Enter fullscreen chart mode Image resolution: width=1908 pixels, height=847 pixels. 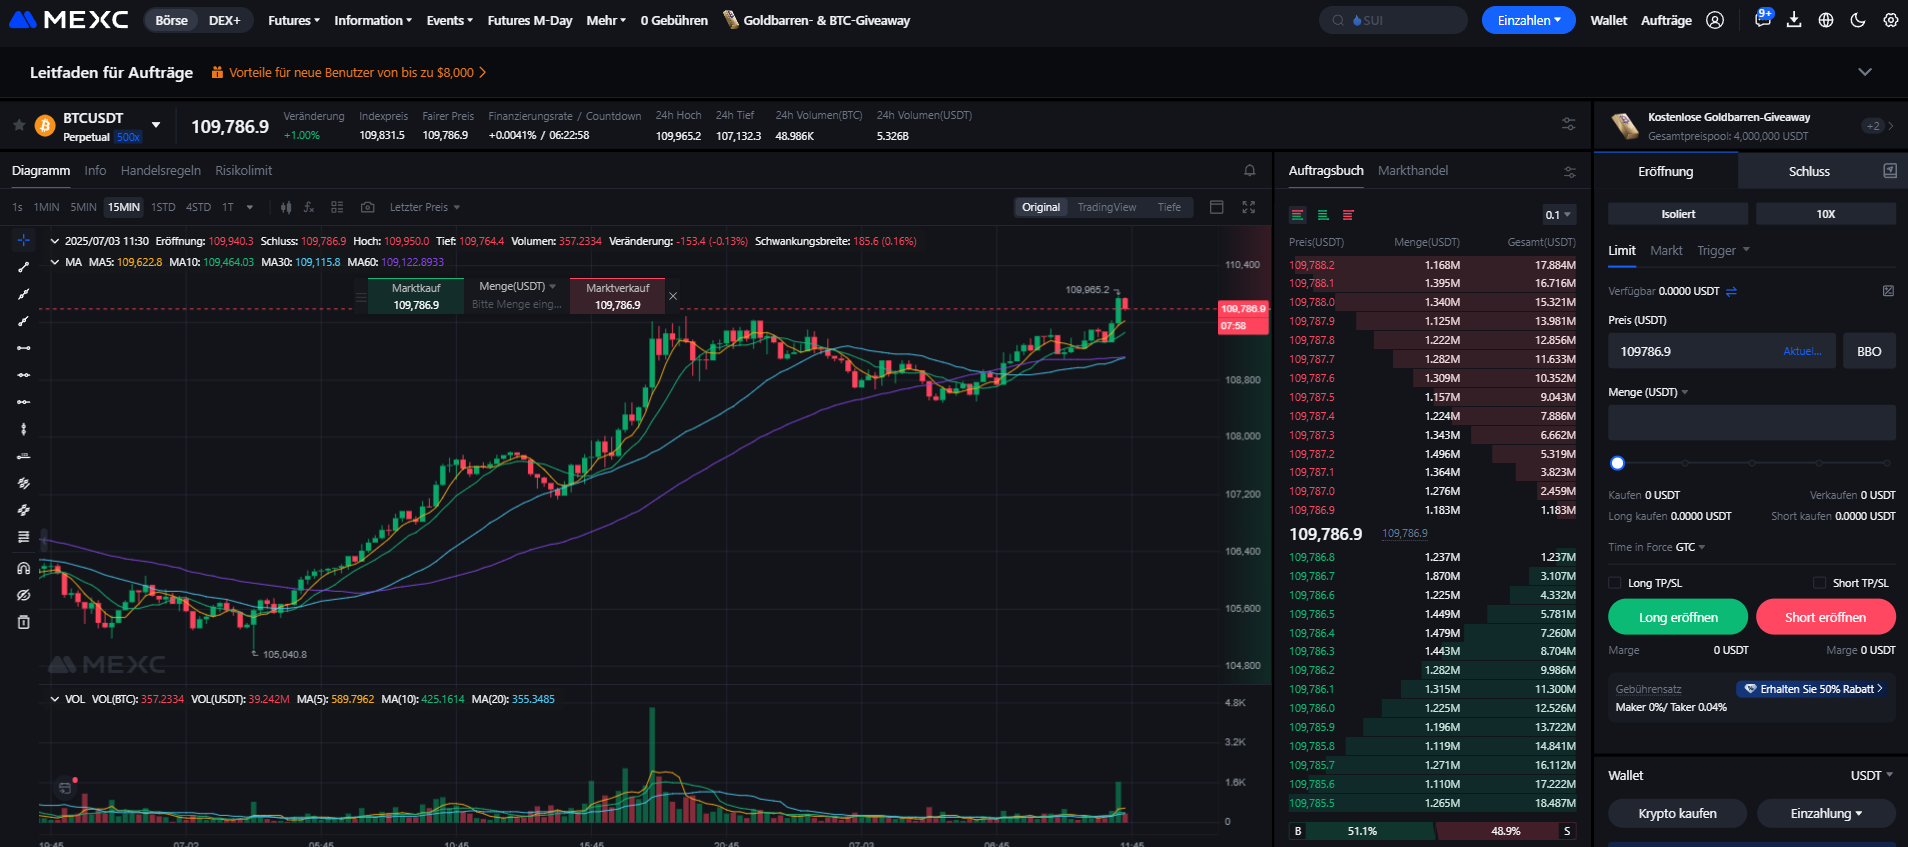click(1248, 207)
